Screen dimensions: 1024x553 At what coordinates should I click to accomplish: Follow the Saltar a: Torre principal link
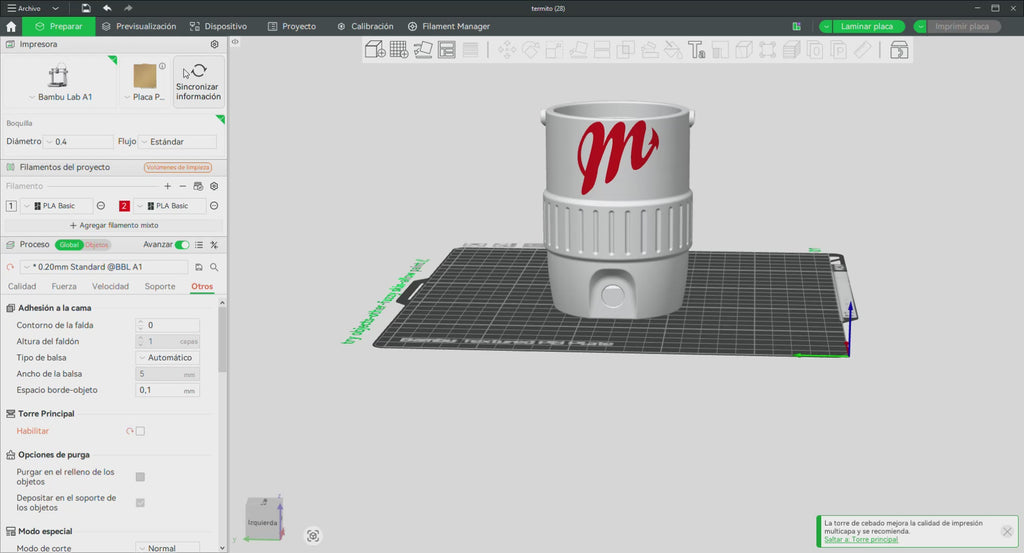click(861, 539)
